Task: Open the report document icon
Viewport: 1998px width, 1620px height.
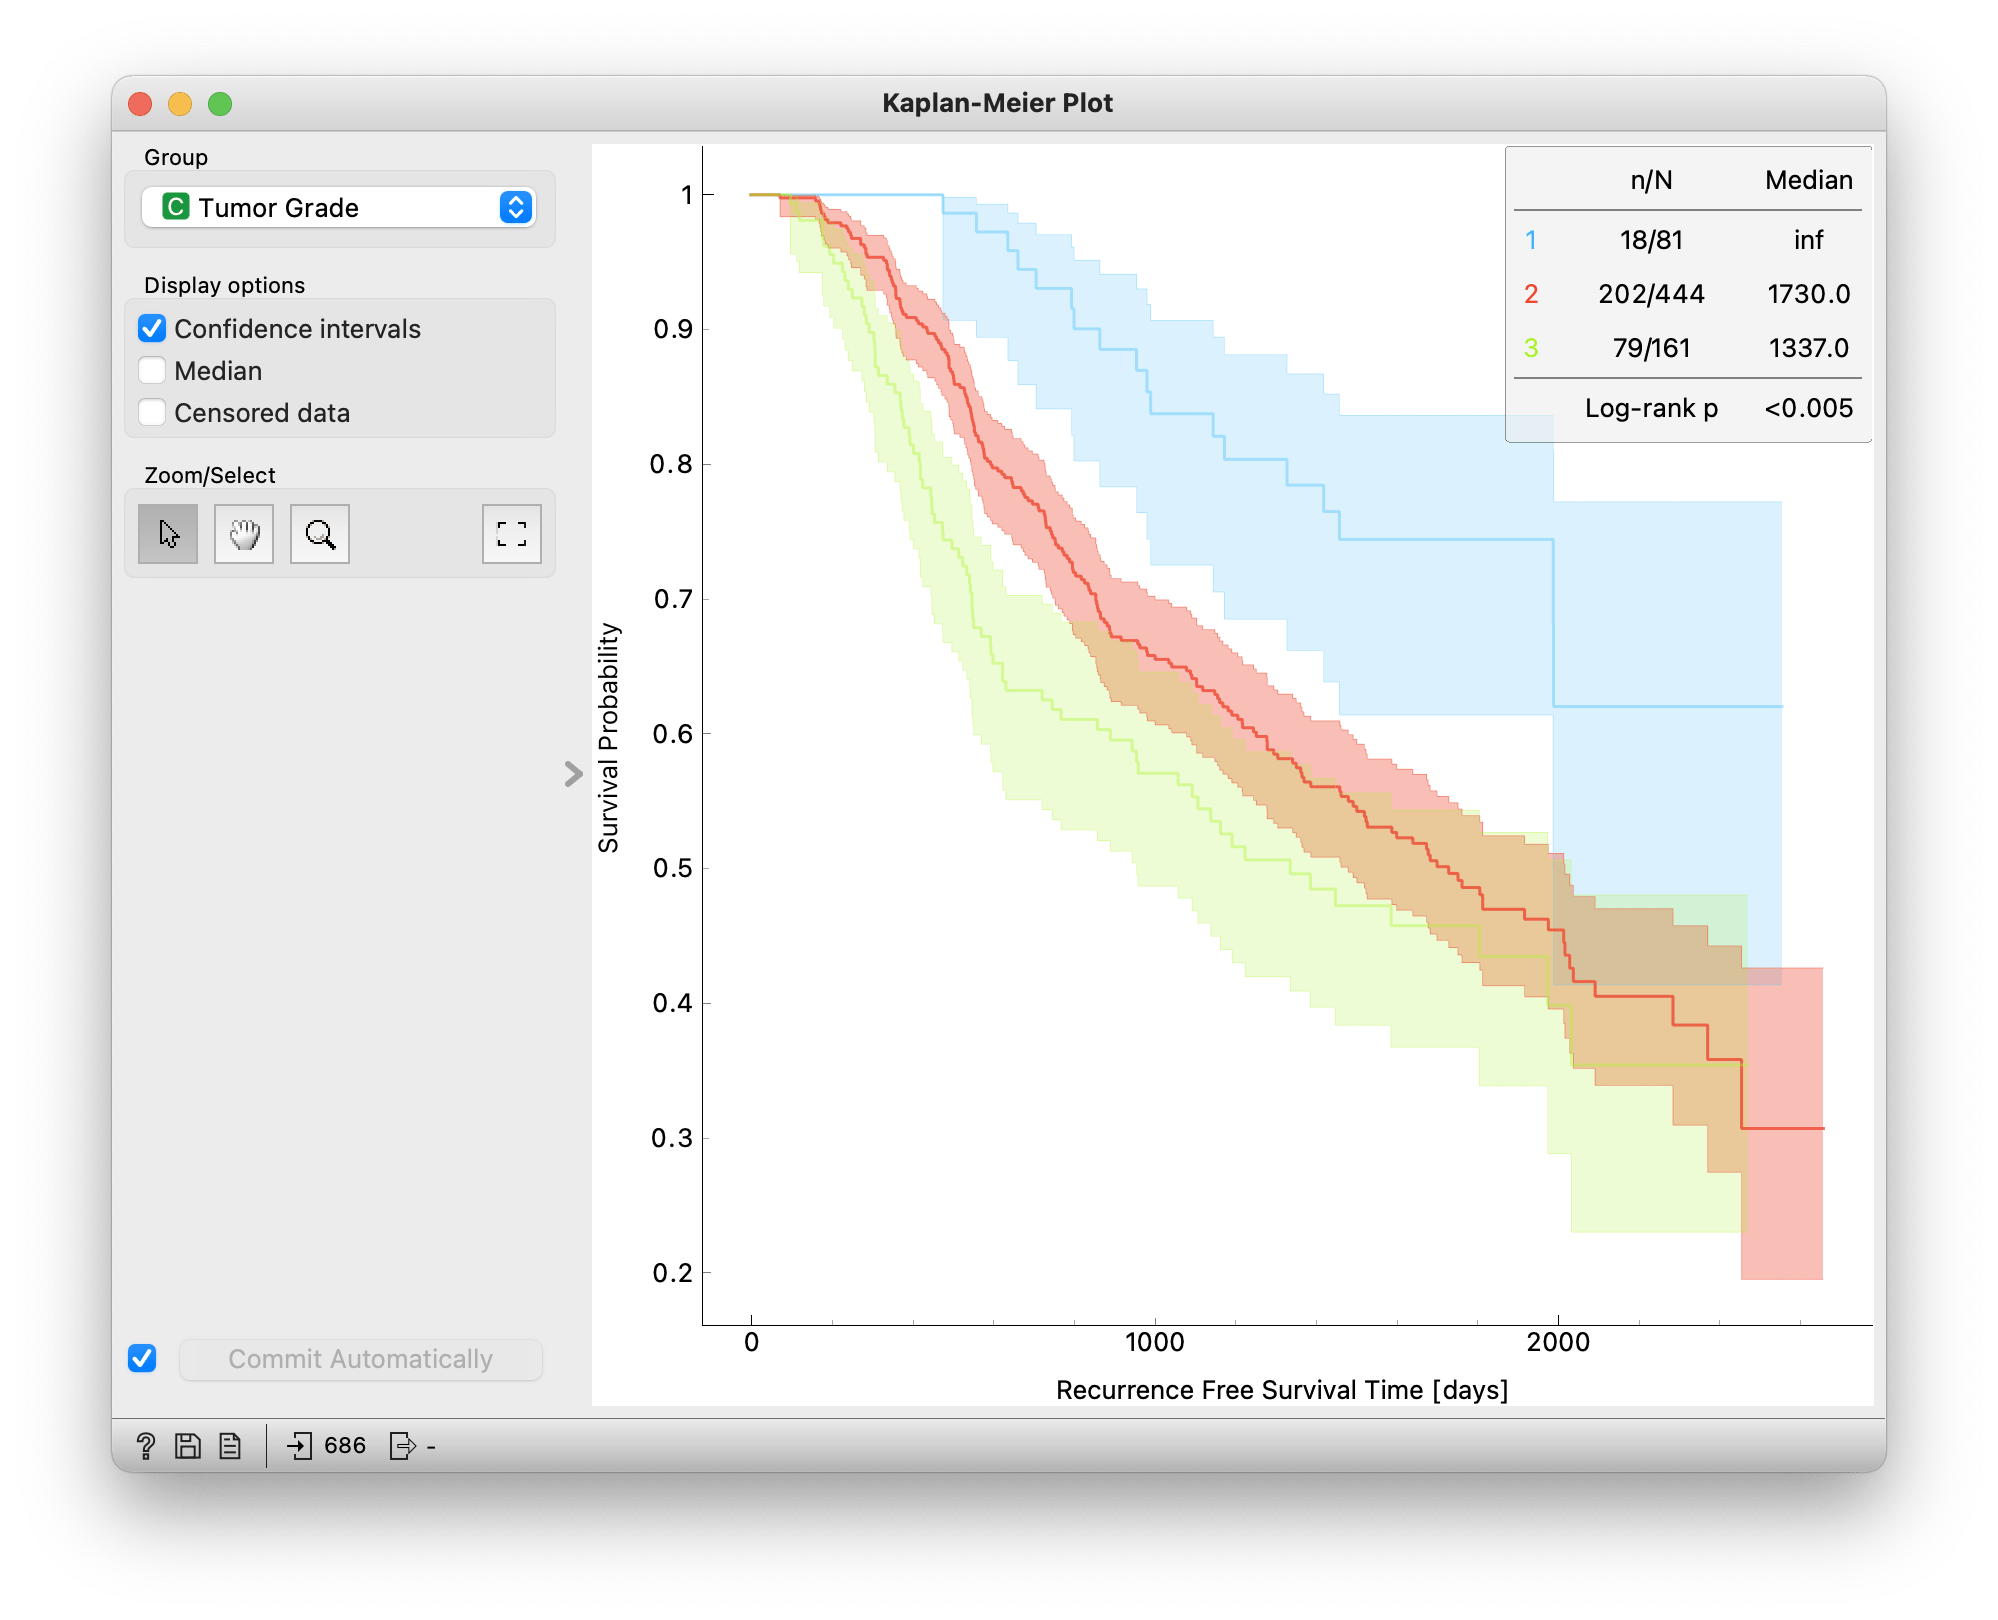Action: 230,1445
